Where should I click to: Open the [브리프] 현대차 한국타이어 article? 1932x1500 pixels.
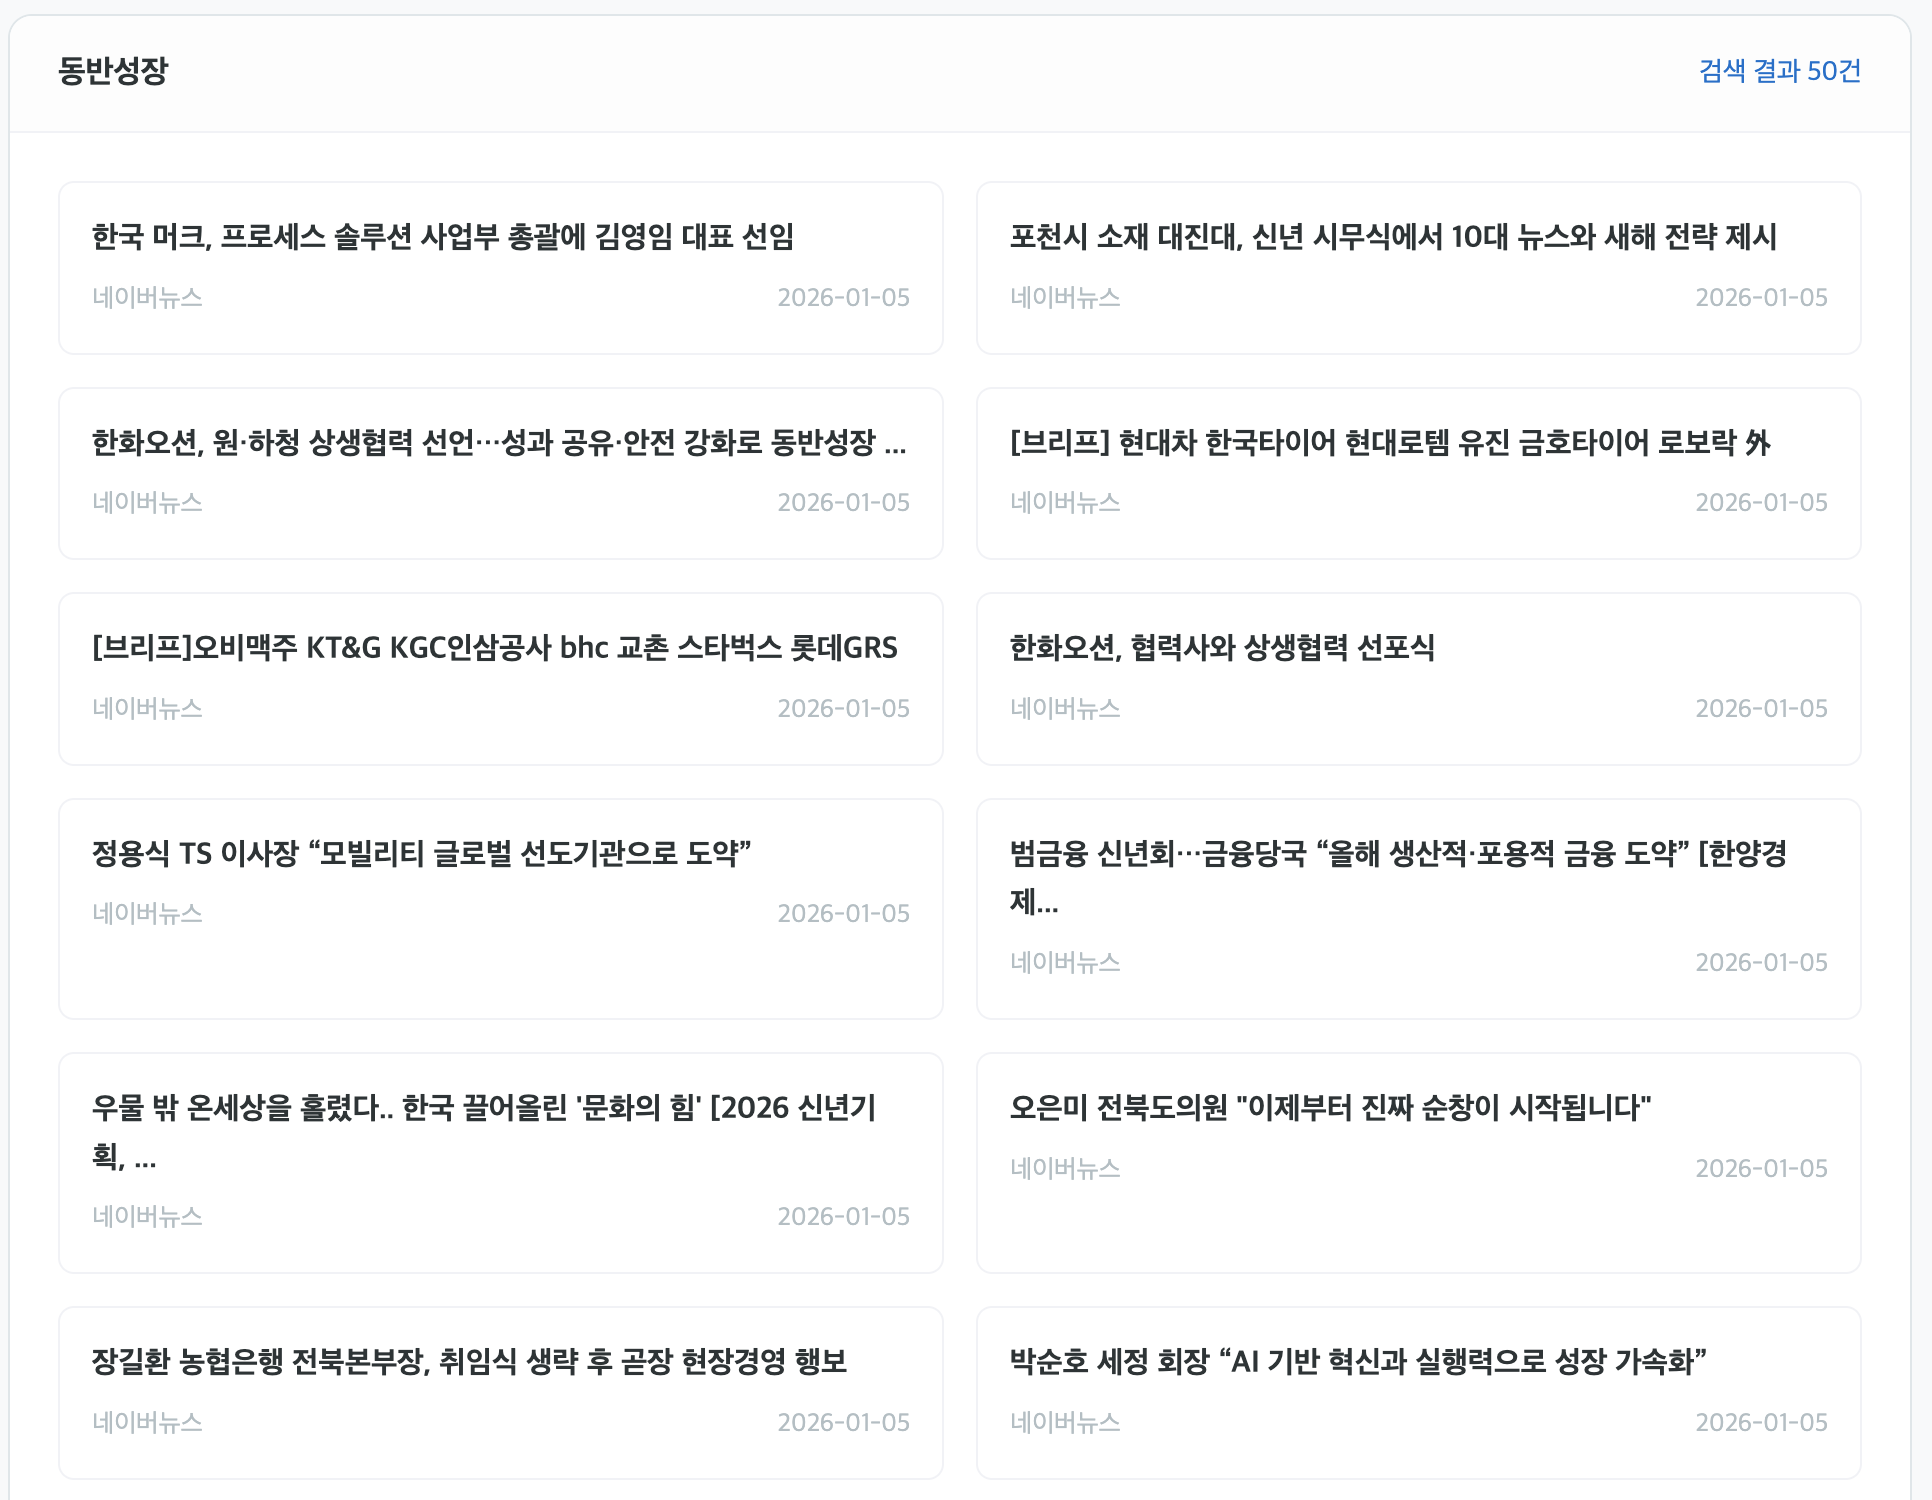point(1390,442)
